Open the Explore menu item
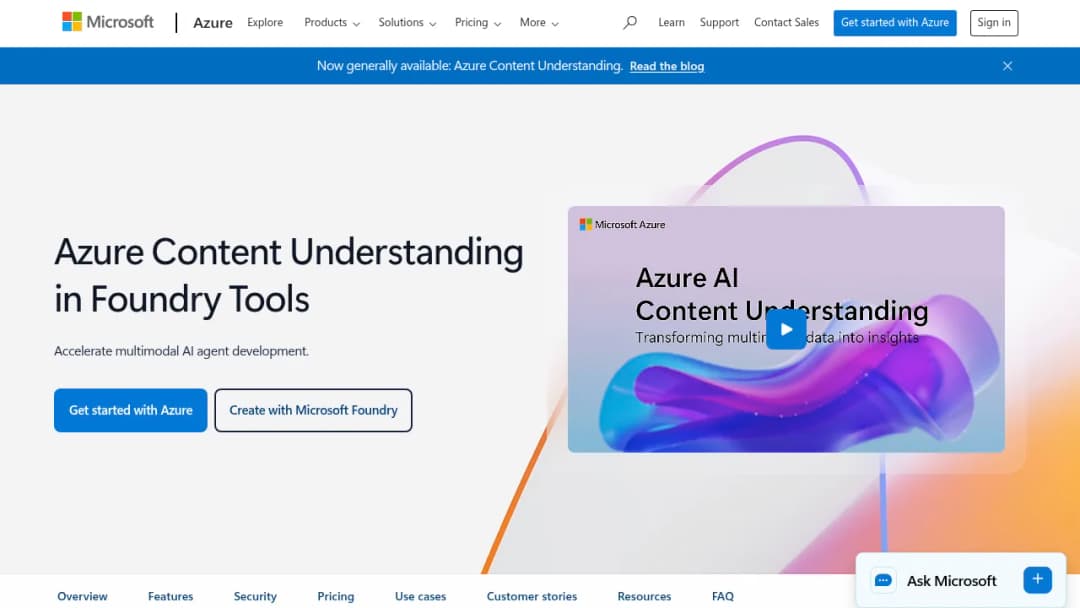The height and width of the screenshot is (608, 1080). click(265, 23)
